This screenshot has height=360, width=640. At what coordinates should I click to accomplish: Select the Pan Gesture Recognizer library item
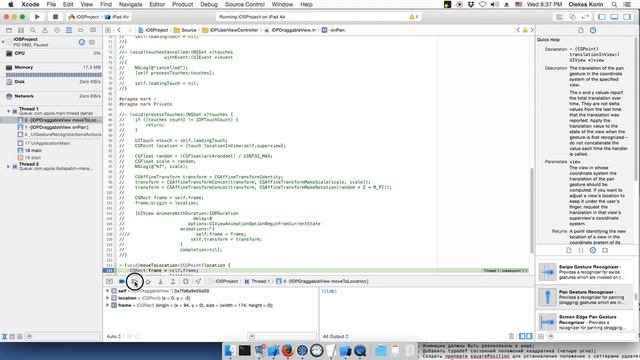click(x=585, y=297)
